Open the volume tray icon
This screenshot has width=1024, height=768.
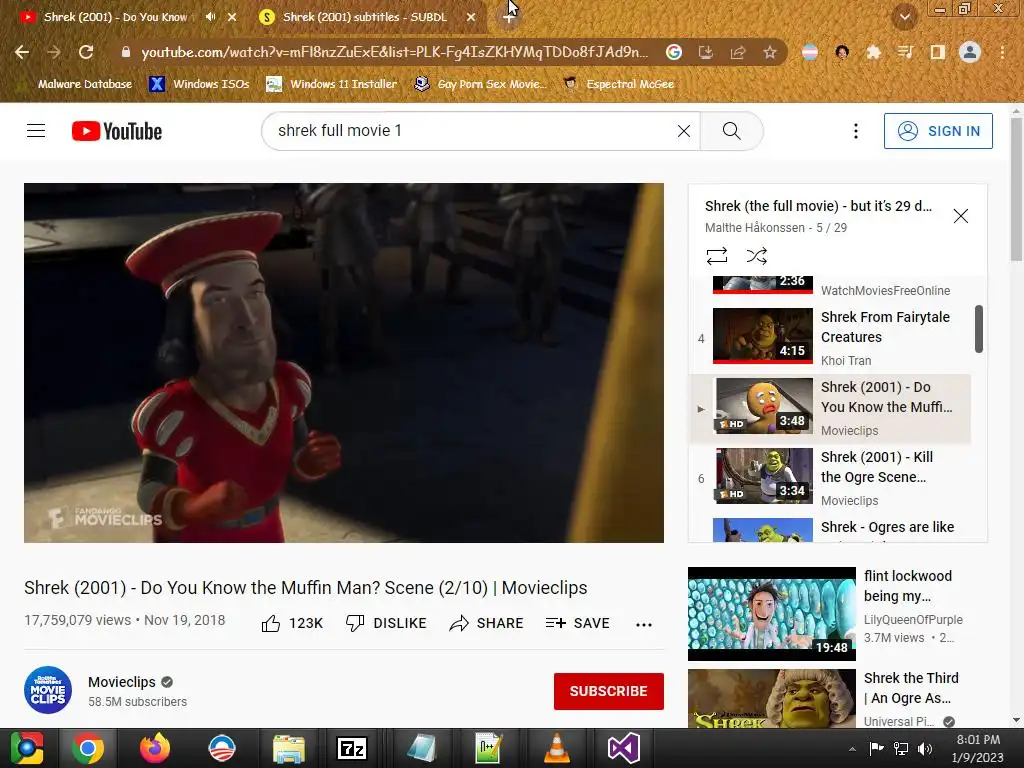point(925,749)
